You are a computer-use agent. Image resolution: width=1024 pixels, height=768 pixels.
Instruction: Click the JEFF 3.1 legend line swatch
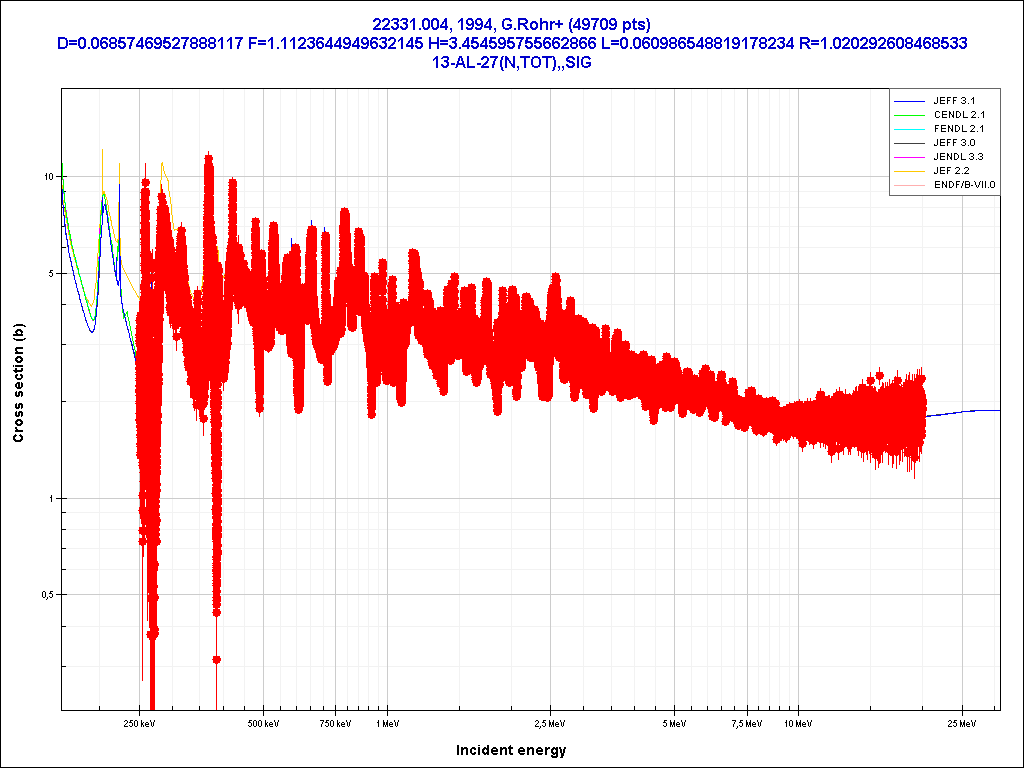coord(907,101)
